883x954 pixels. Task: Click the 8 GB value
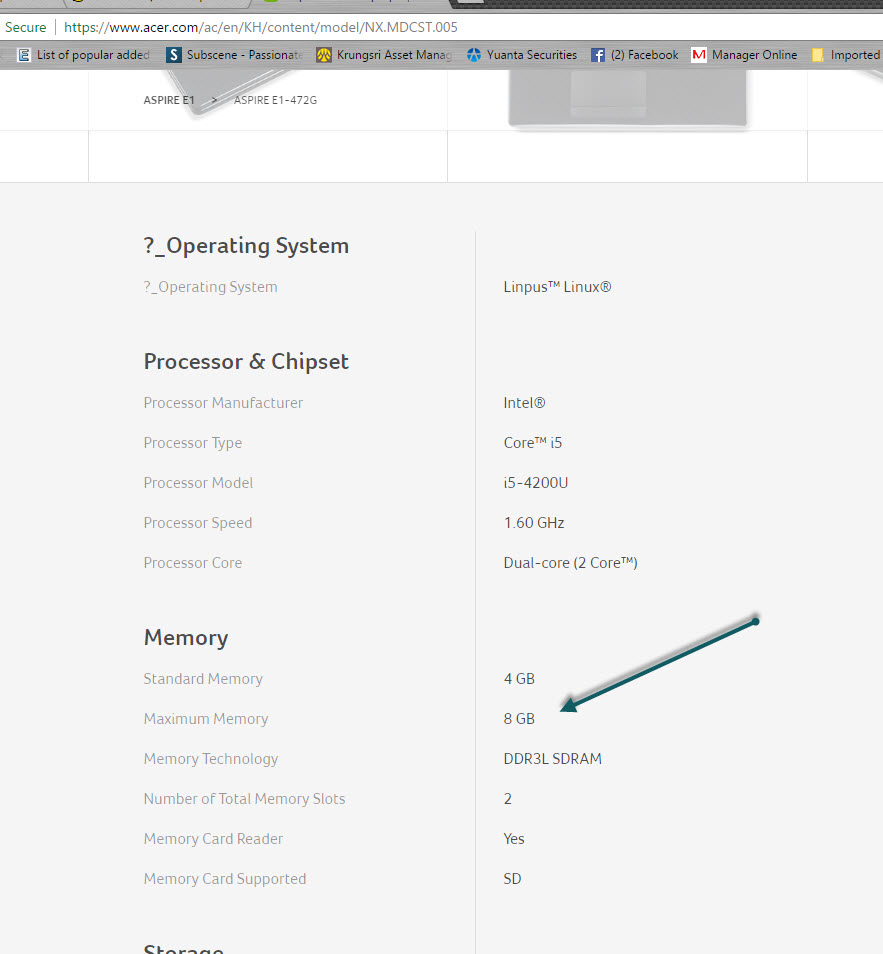(518, 719)
